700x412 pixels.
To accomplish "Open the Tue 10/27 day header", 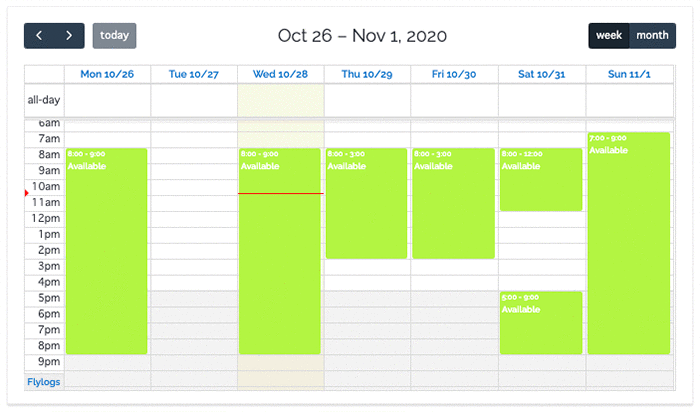I will pos(194,74).
